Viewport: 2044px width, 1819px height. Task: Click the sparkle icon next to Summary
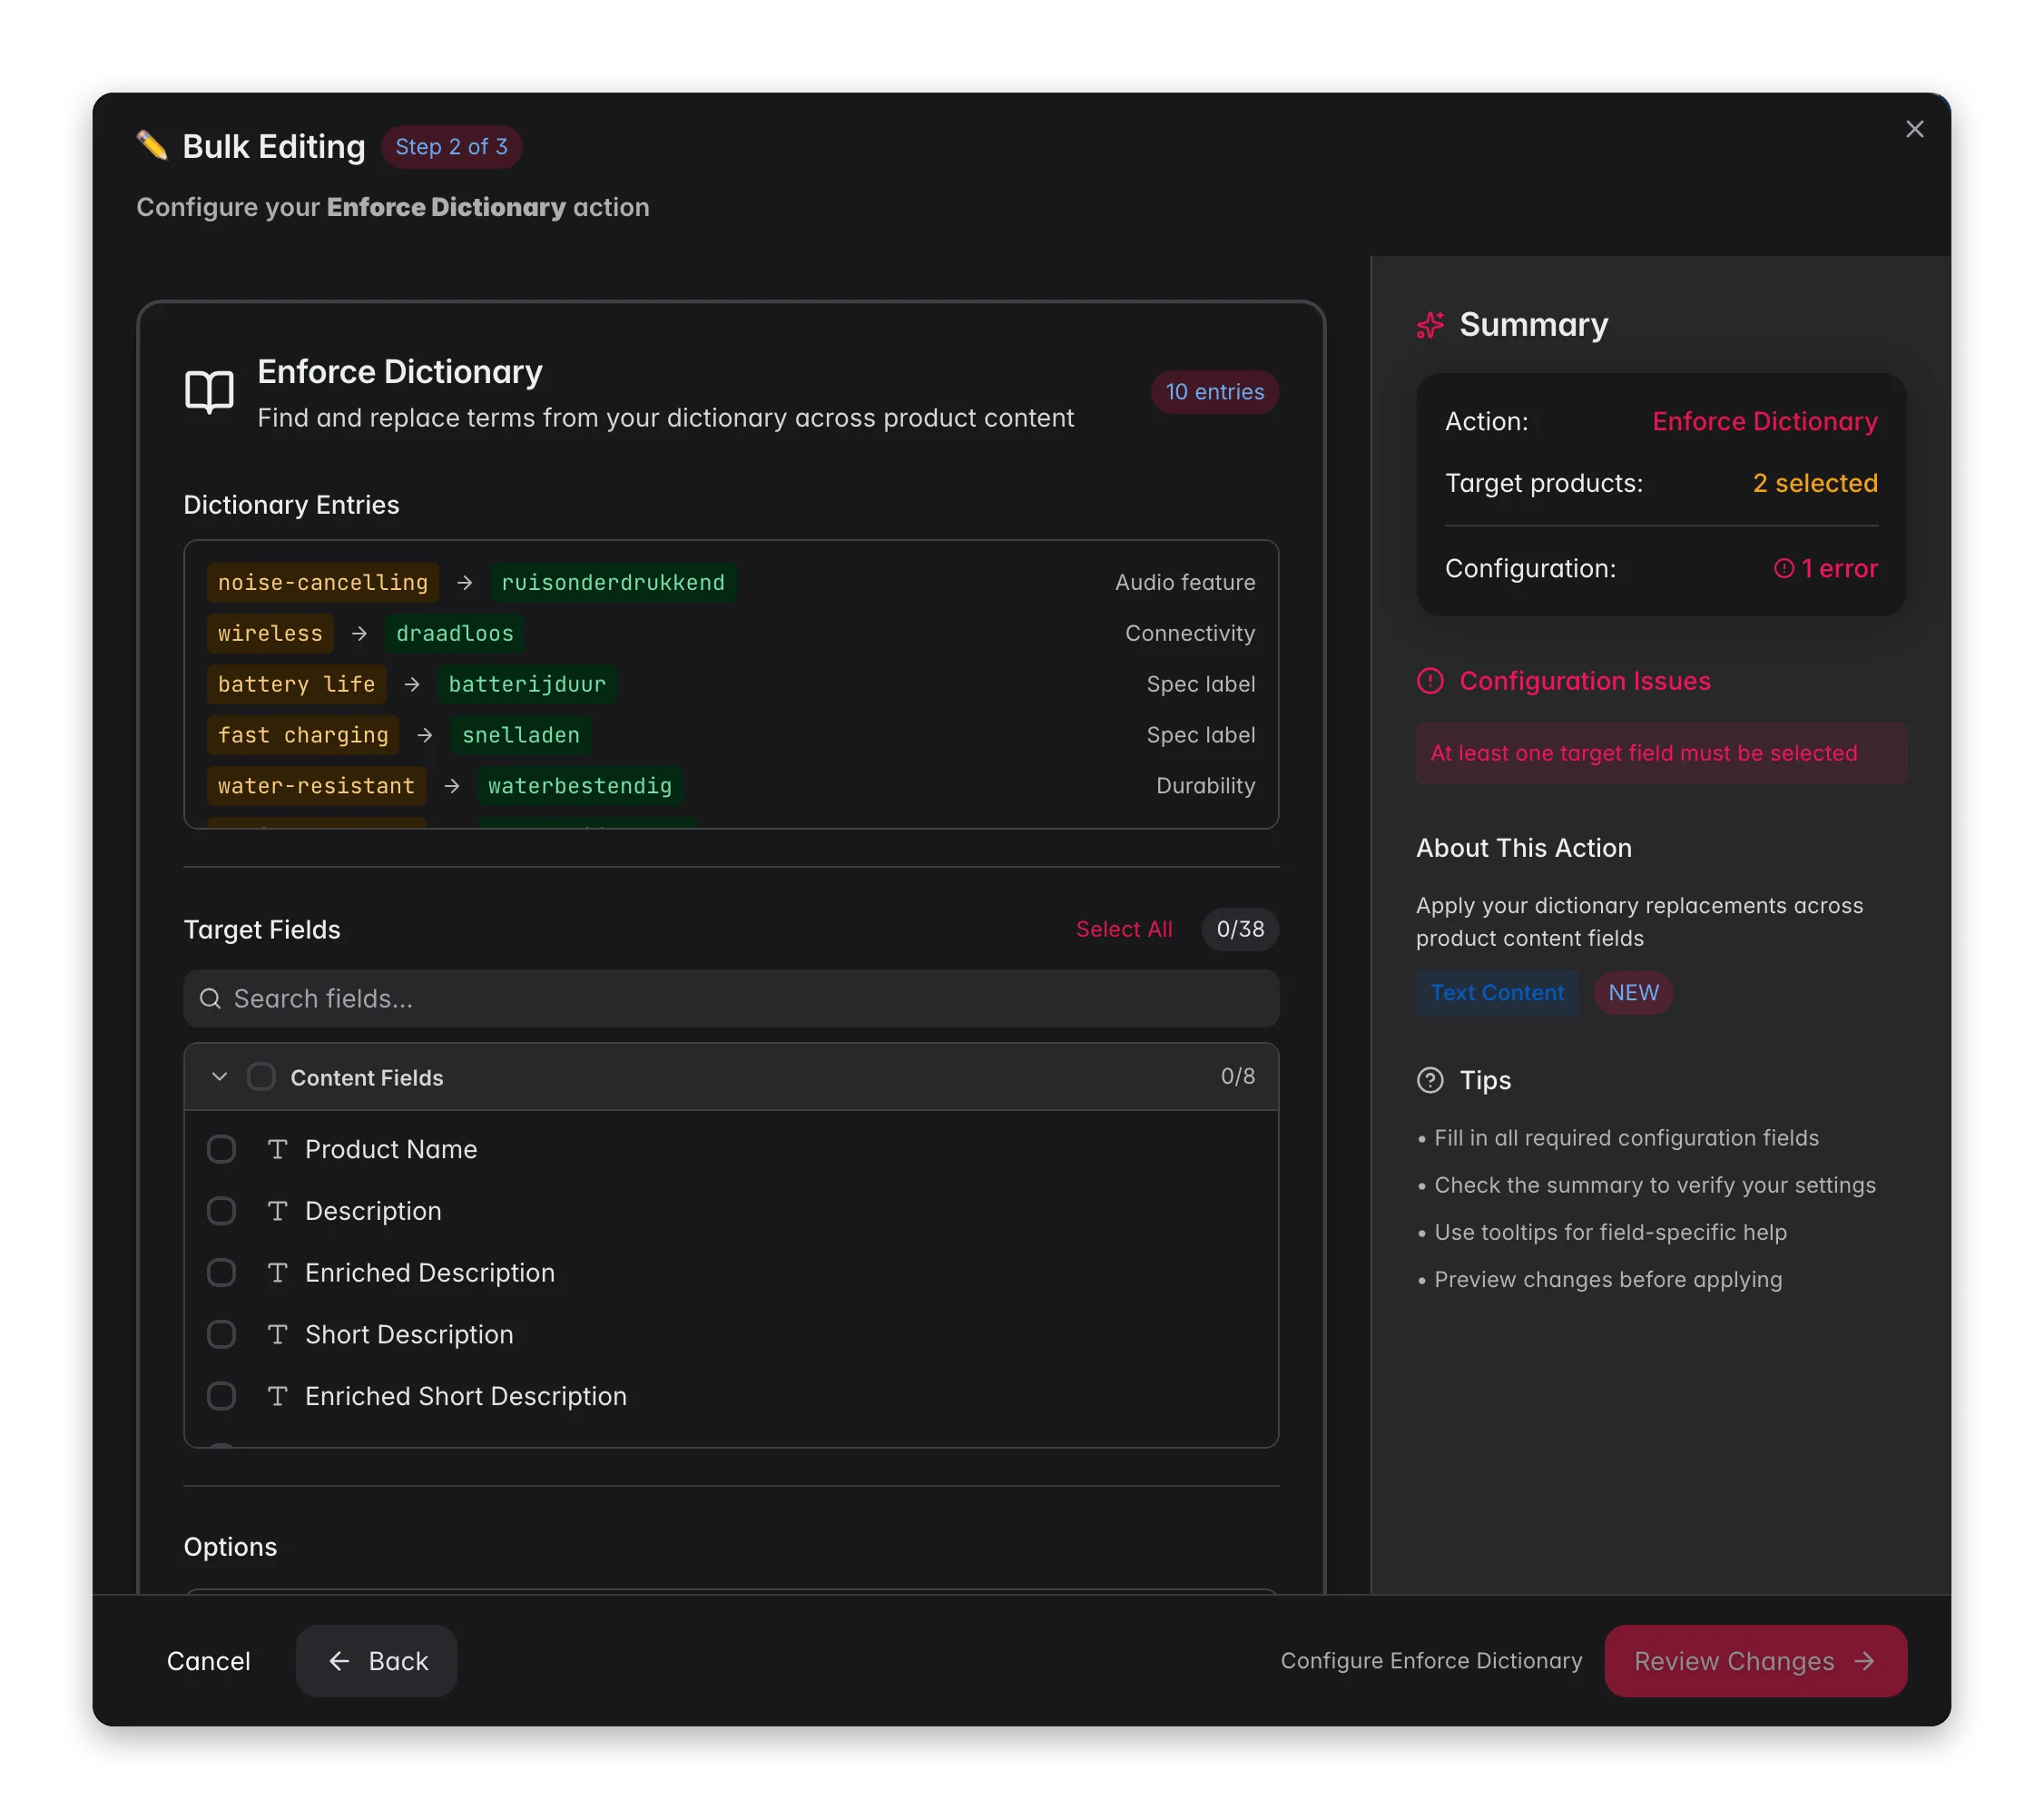[1430, 325]
